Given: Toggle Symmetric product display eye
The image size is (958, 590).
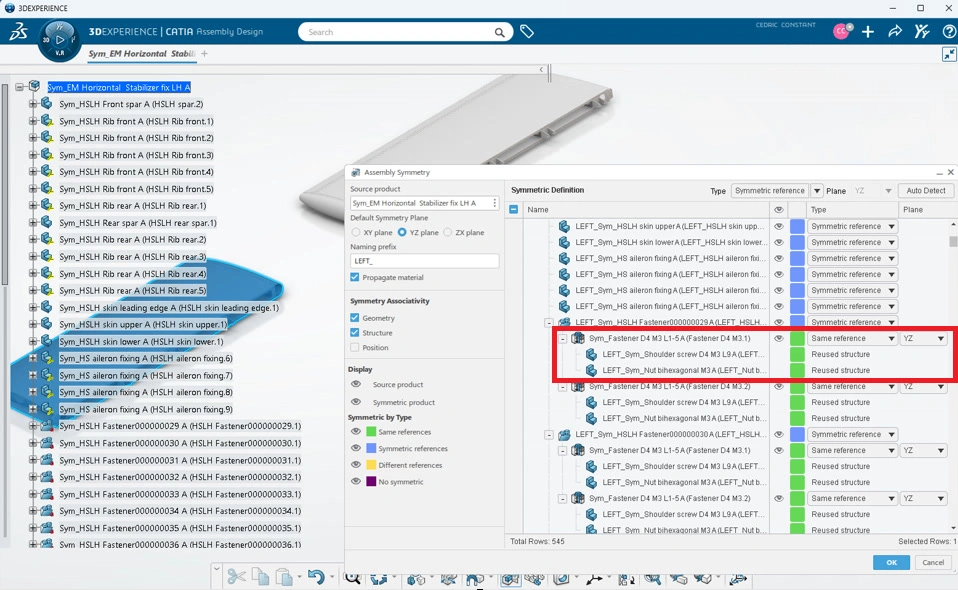Looking at the screenshot, I should click(356, 402).
